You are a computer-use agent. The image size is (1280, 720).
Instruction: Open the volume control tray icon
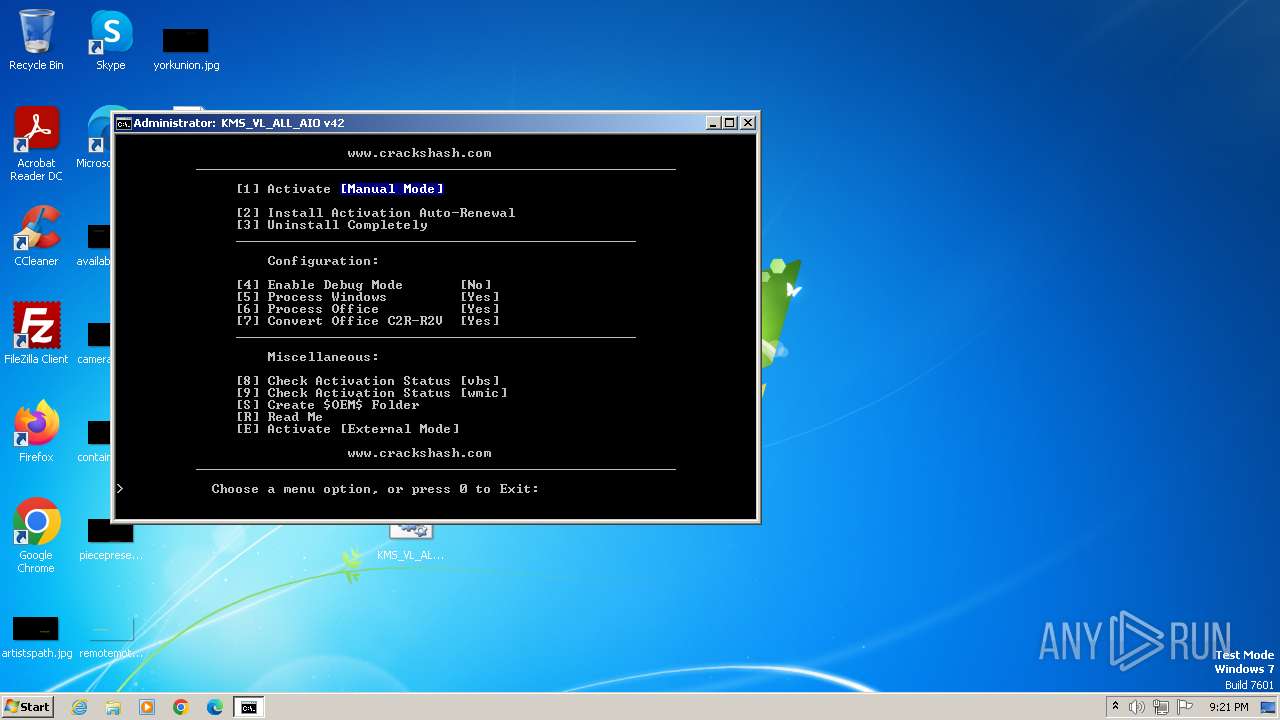pyautogui.click(x=1137, y=707)
